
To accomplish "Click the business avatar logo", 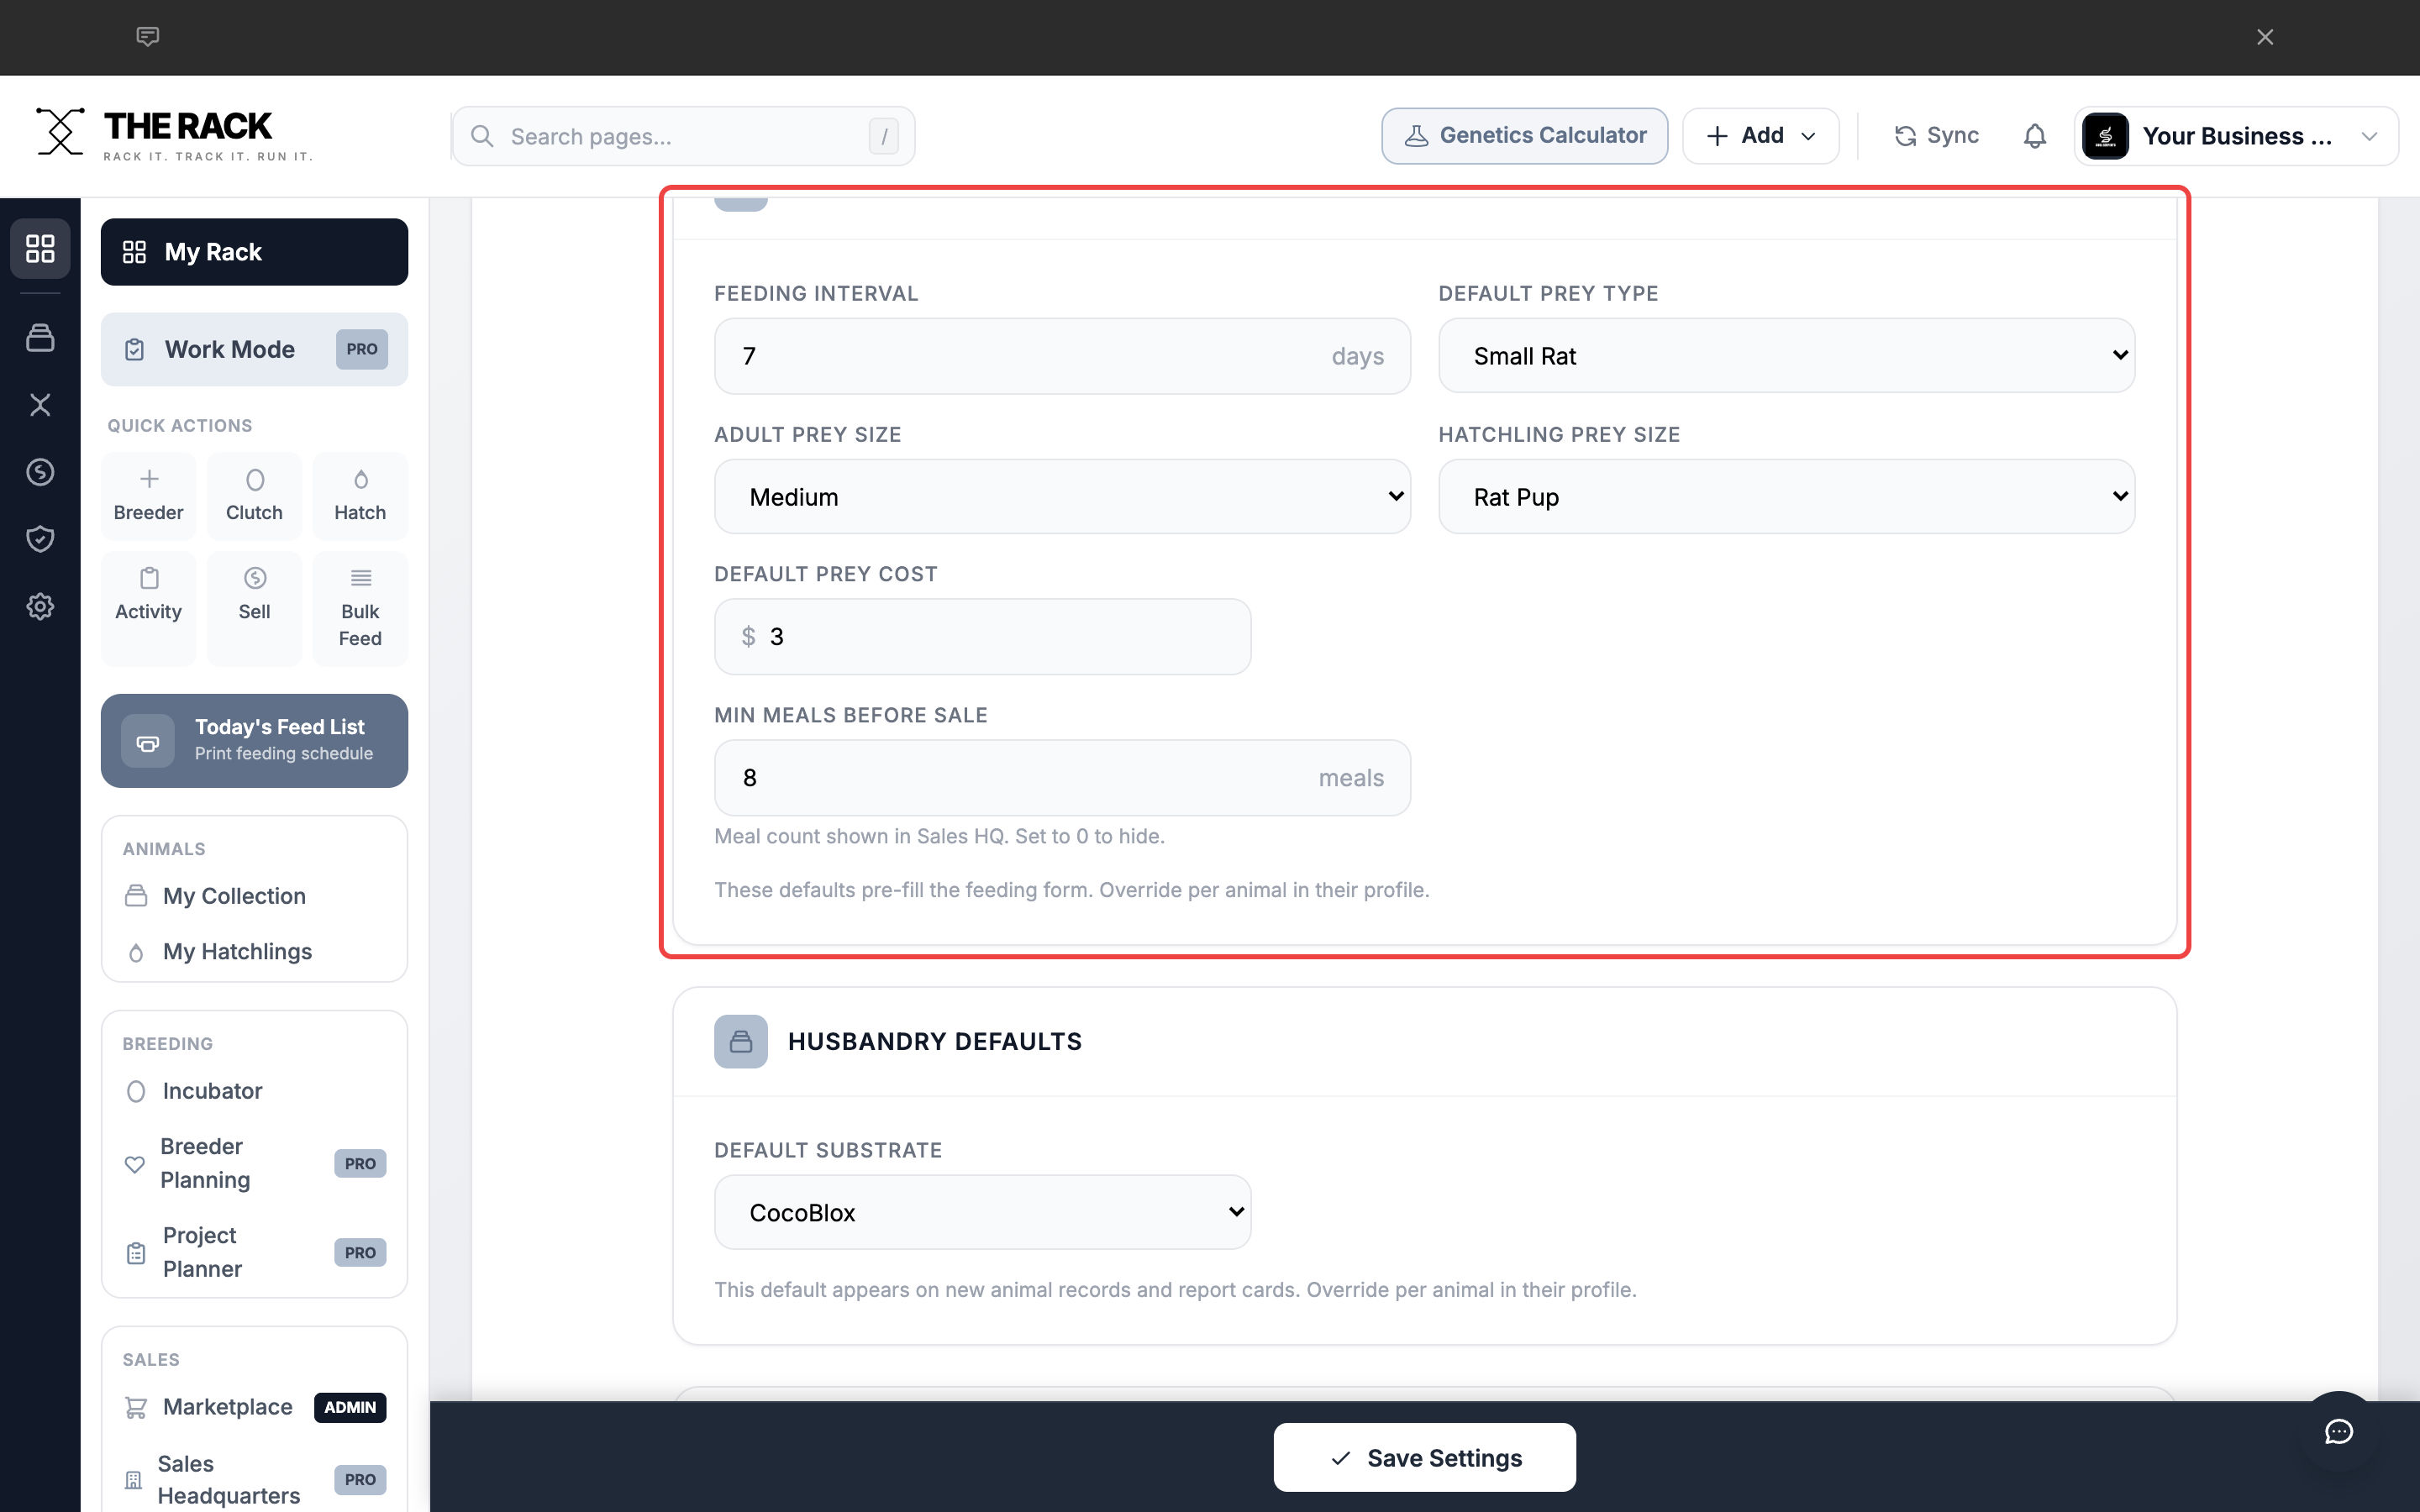I will coord(2105,136).
